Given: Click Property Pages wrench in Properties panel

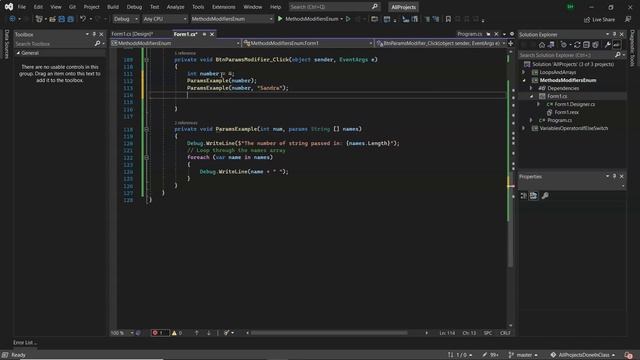Looking at the screenshot, I should pyautogui.click(x=545, y=196).
